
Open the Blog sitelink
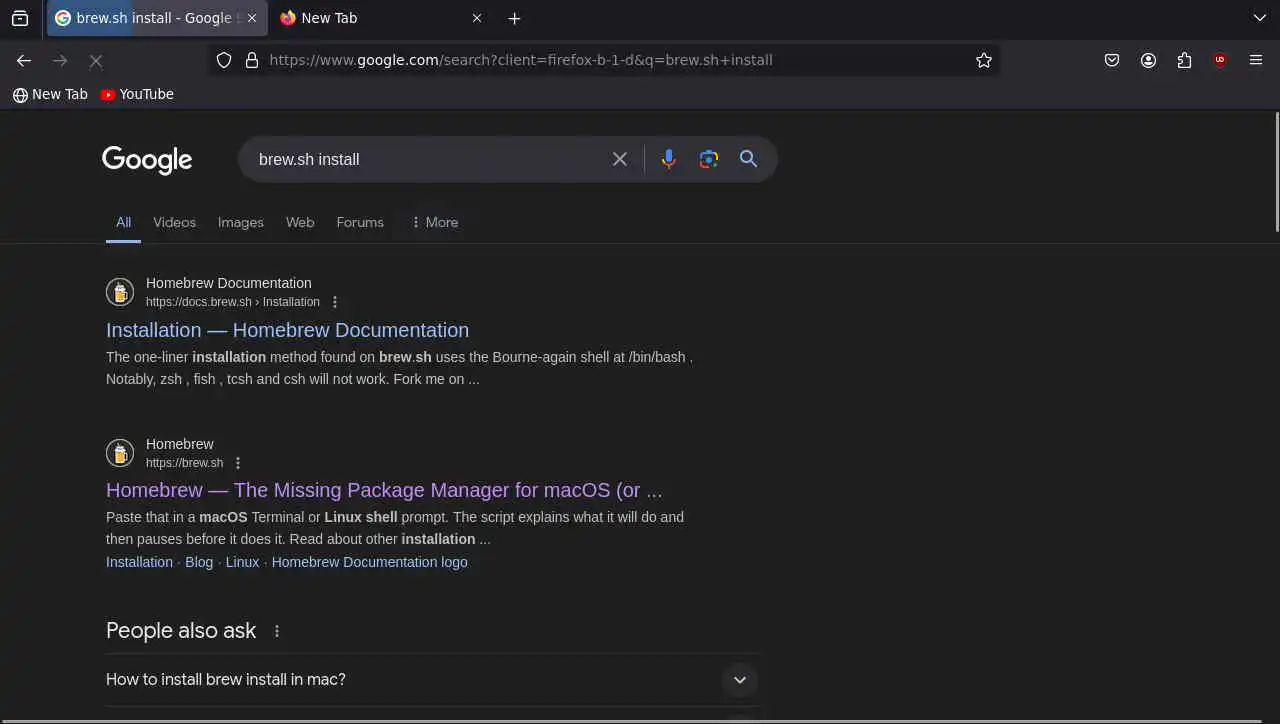tap(199, 562)
